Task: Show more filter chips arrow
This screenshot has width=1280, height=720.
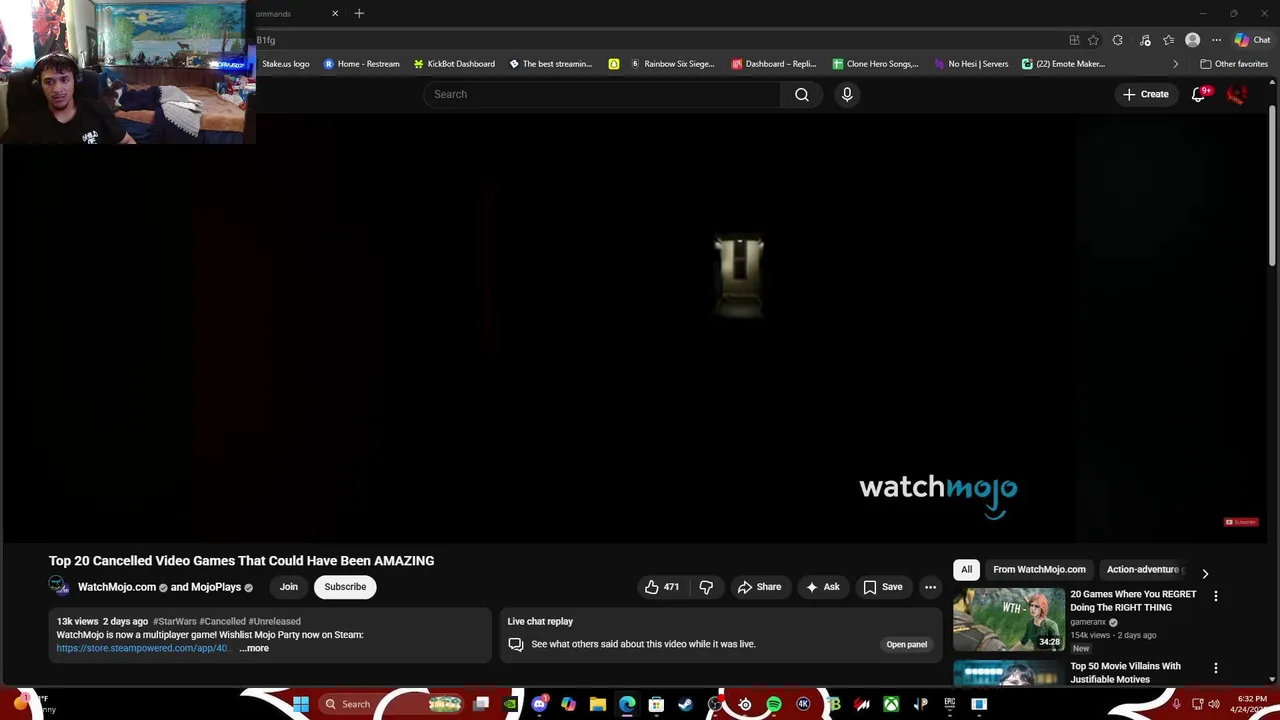Action: pyautogui.click(x=1205, y=573)
